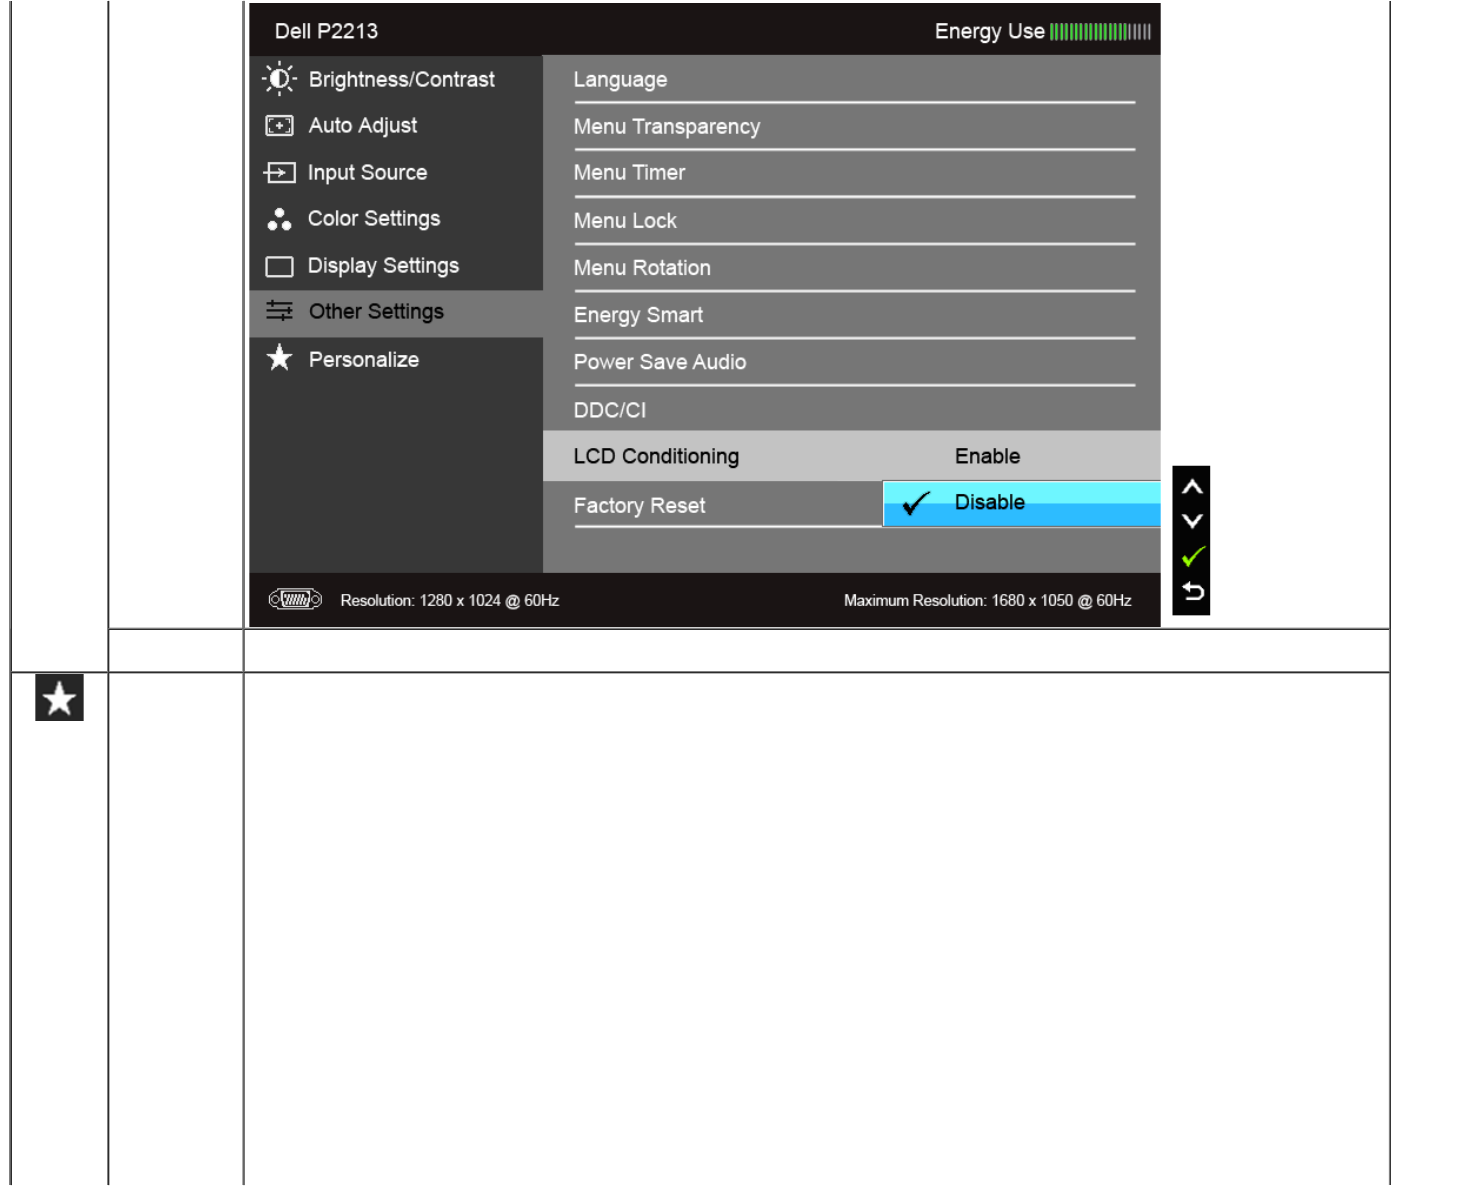Select the Menu Timer setting

[854, 173]
